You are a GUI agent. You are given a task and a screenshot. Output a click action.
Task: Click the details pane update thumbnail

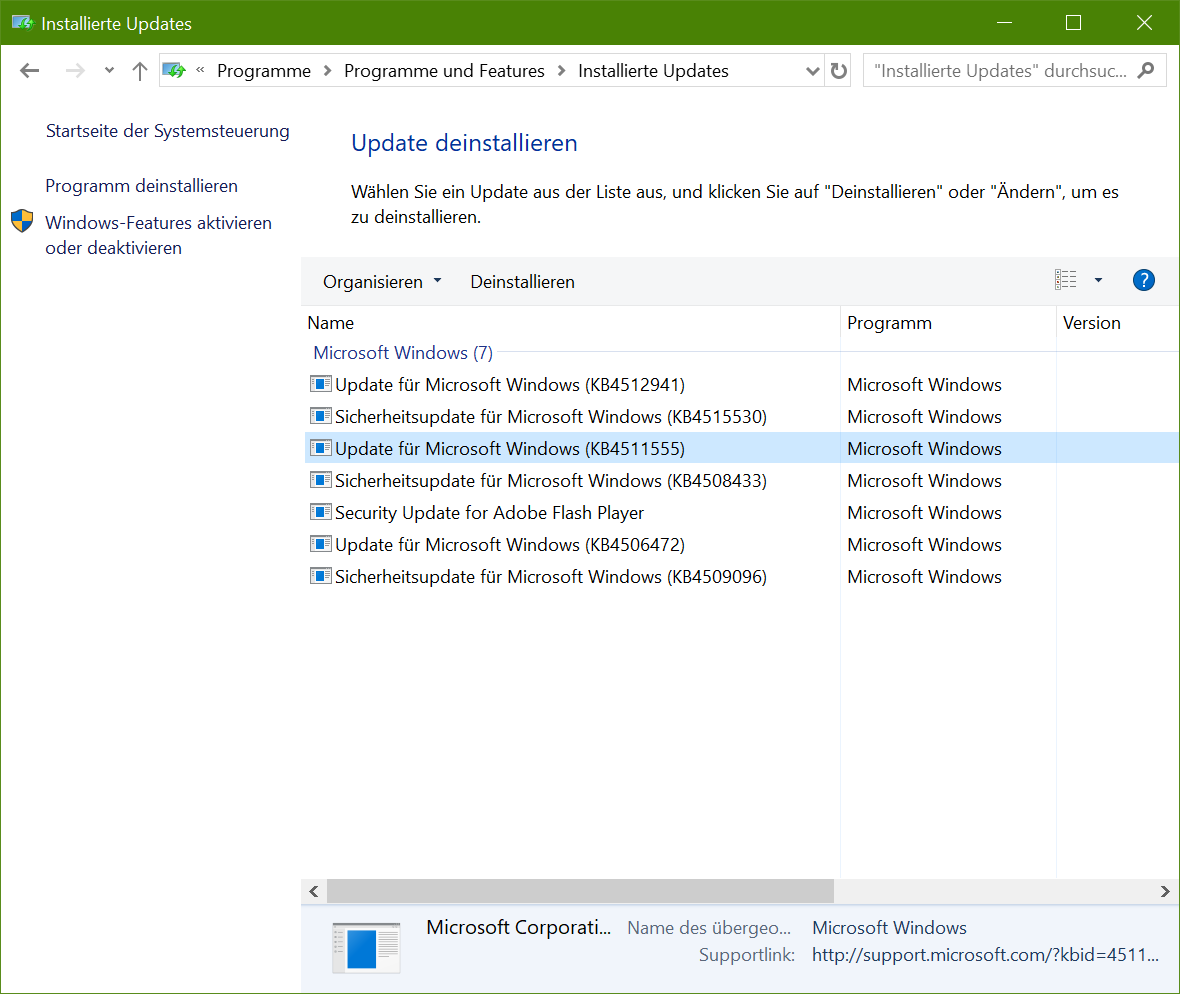pos(366,948)
